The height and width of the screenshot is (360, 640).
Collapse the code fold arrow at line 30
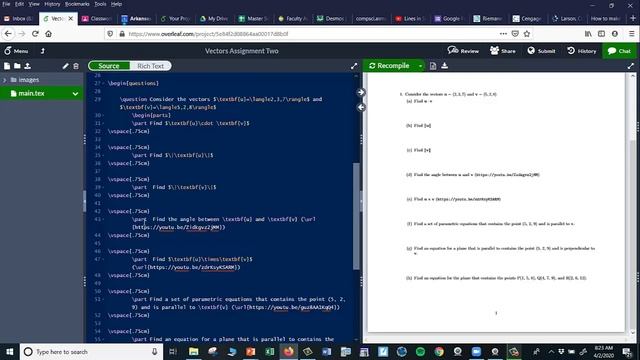(103, 116)
